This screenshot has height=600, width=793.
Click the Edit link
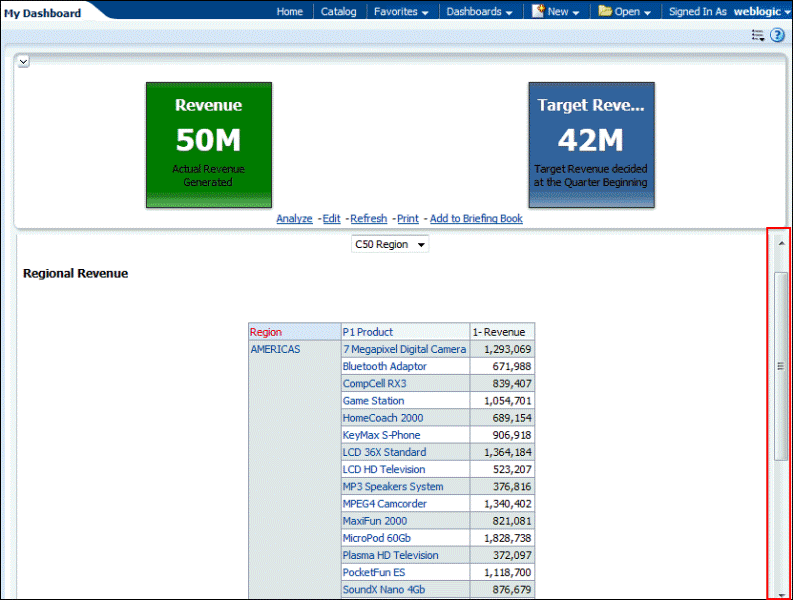331,219
